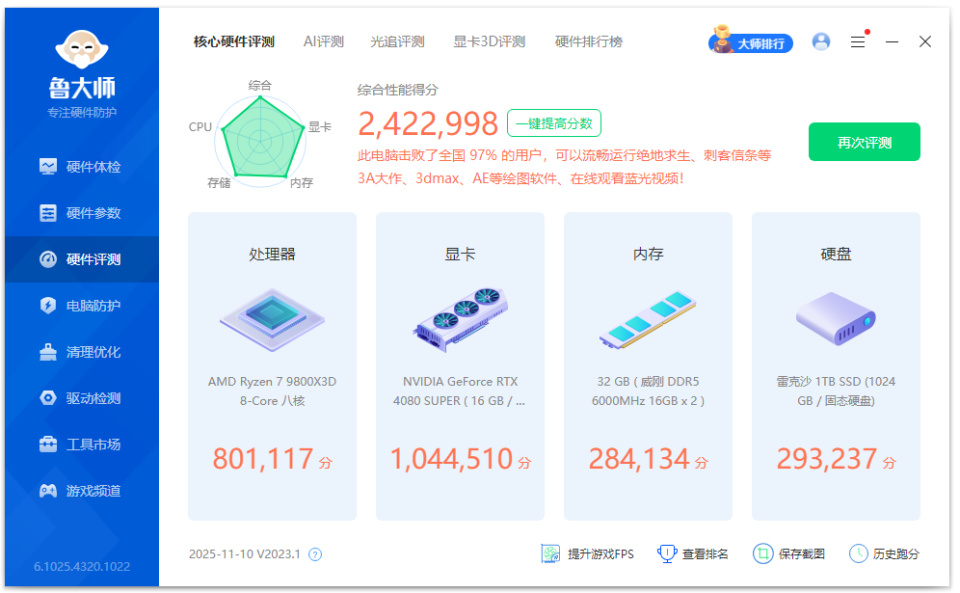The width and height of the screenshot is (960, 593).
Task: Switch to the AI评测 tab
Action: click(x=323, y=41)
